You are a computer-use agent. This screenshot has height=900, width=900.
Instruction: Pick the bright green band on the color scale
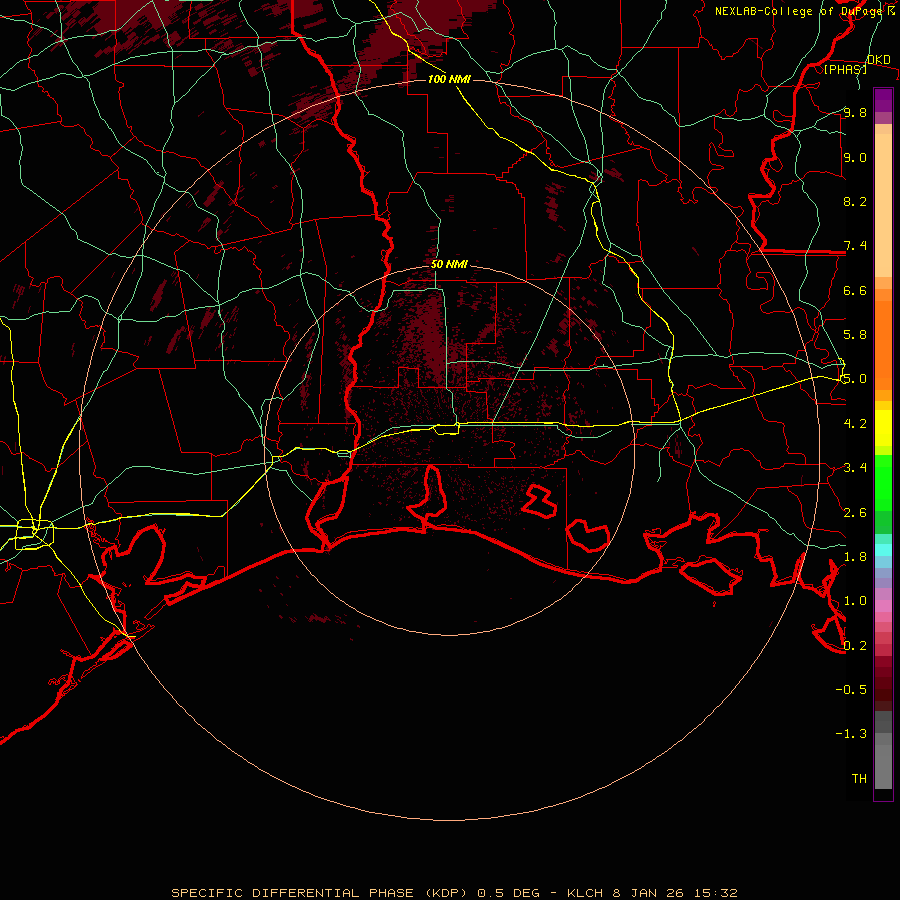click(883, 482)
